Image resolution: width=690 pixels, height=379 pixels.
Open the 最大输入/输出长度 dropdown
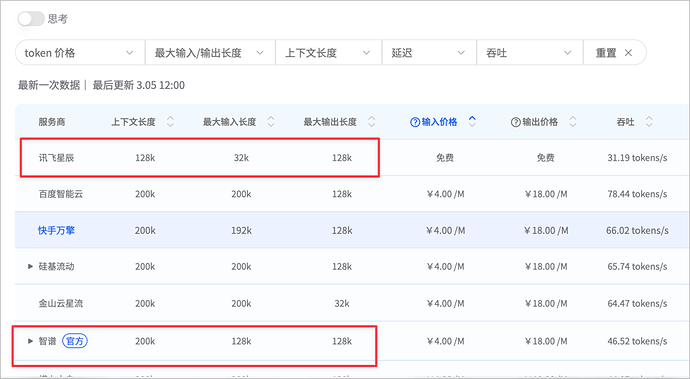210,53
